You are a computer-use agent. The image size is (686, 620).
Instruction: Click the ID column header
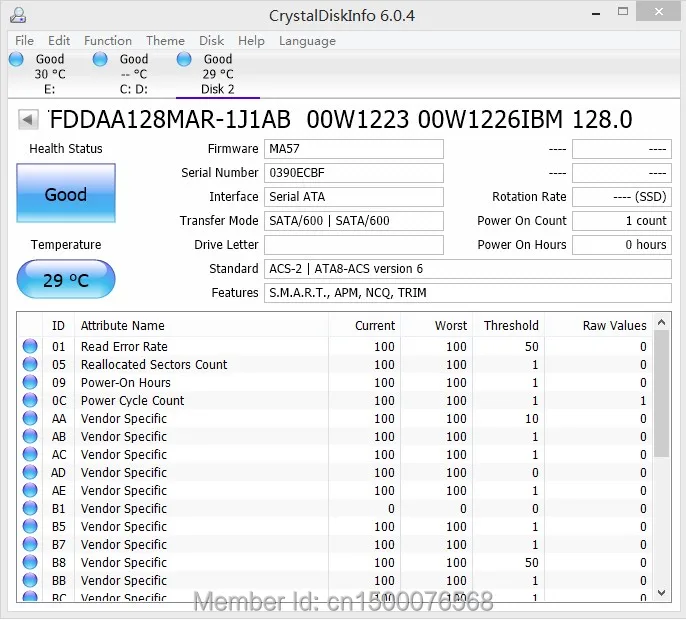pyautogui.click(x=58, y=326)
